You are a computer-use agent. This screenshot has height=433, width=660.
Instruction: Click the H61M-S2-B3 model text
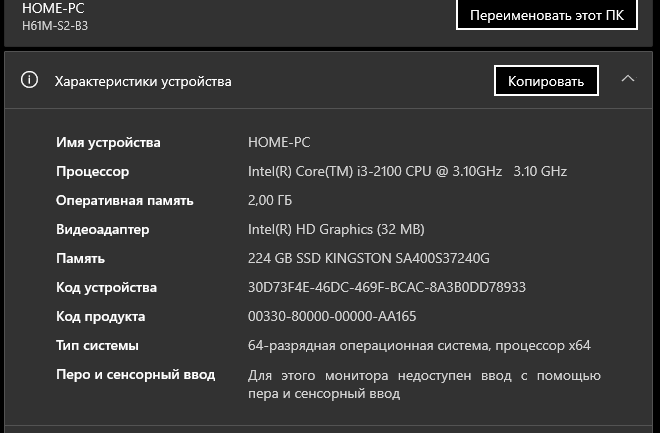pyautogui.click(x=55, y=26)
